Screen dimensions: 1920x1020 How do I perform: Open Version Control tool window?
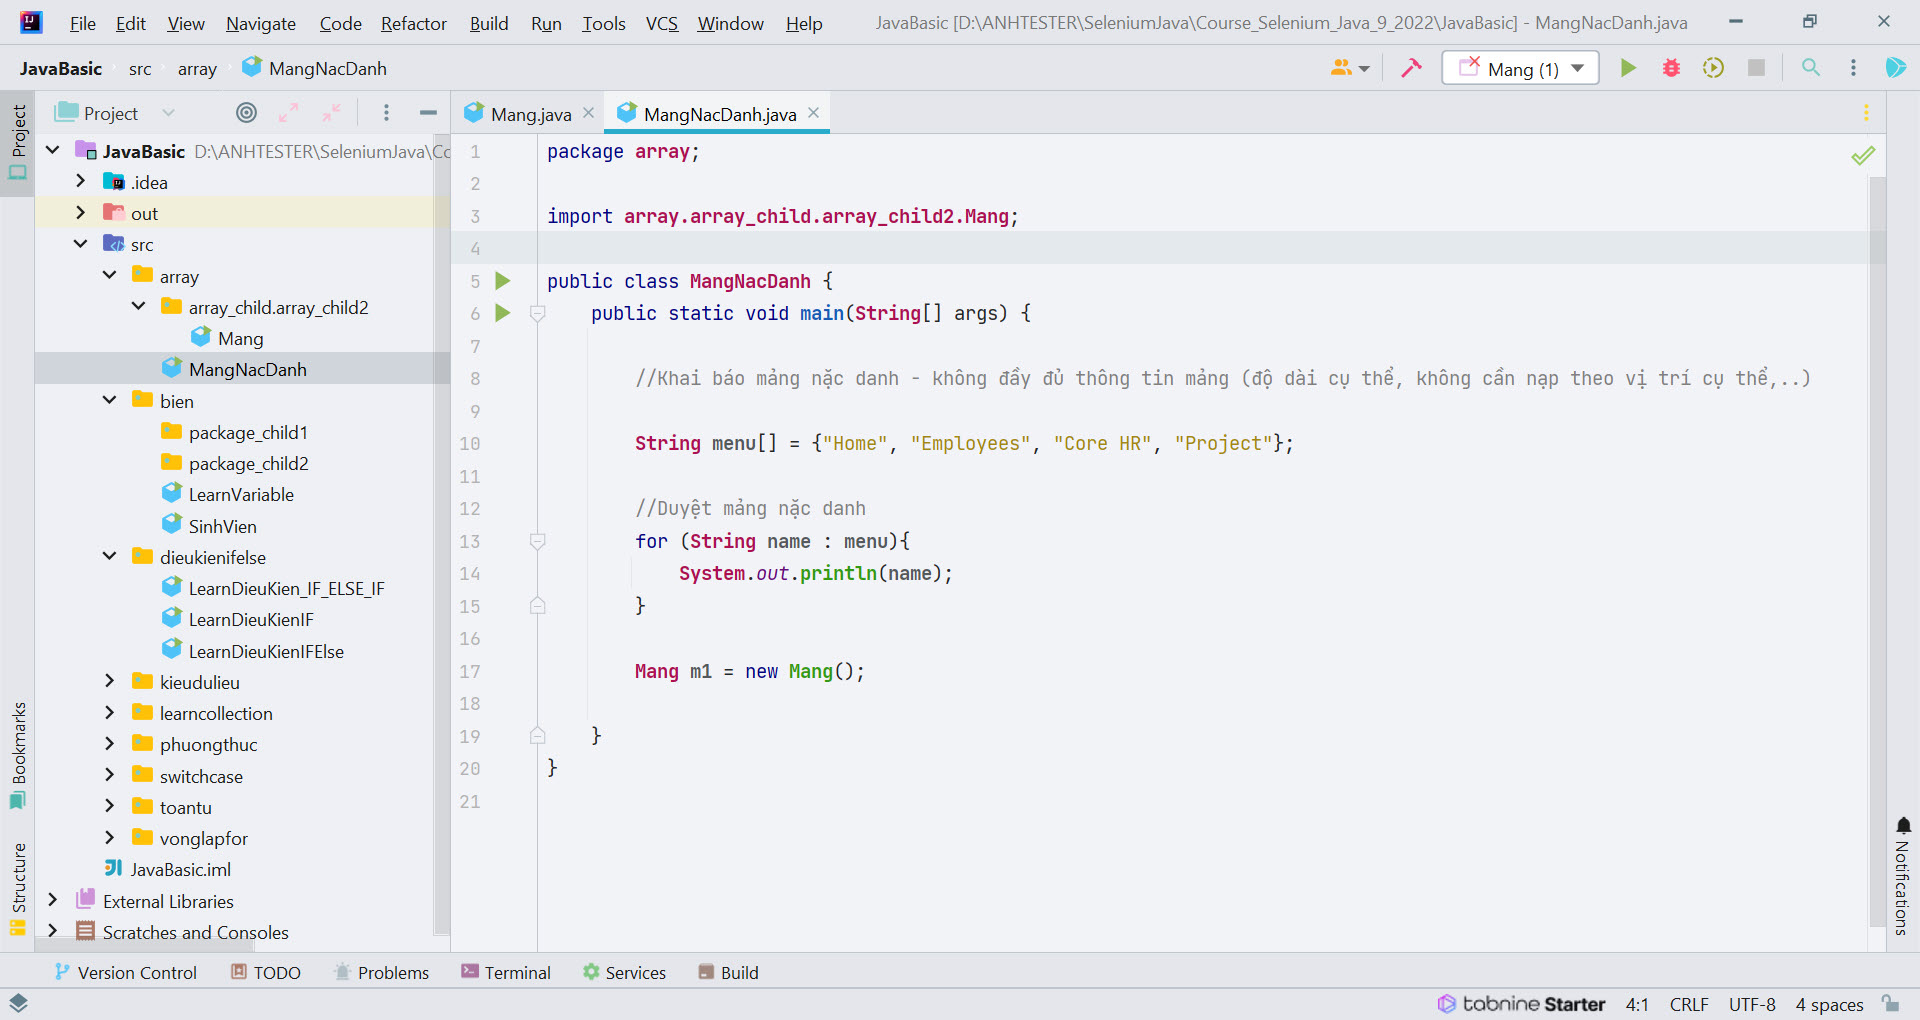[x=126, y=972]
